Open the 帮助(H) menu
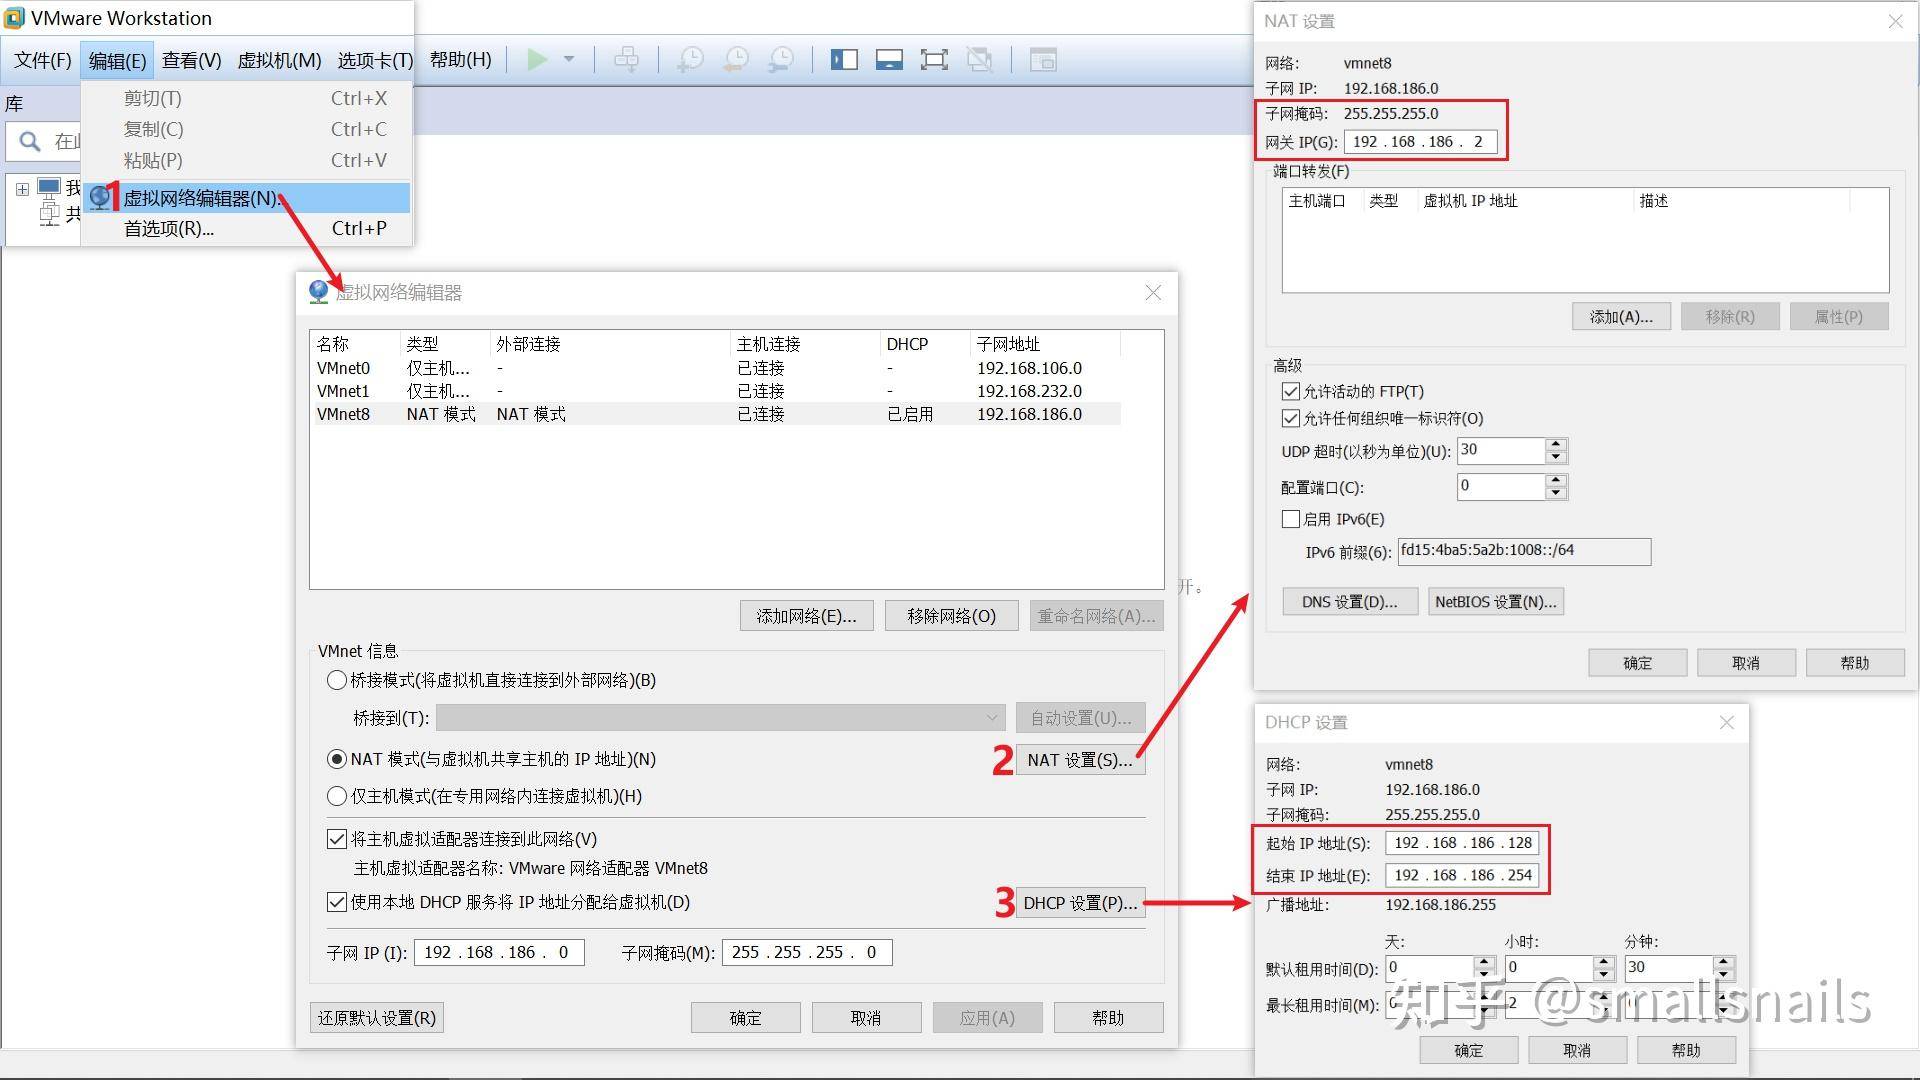Screen dimensions: 1920x1080 click(x=461, y=60)
